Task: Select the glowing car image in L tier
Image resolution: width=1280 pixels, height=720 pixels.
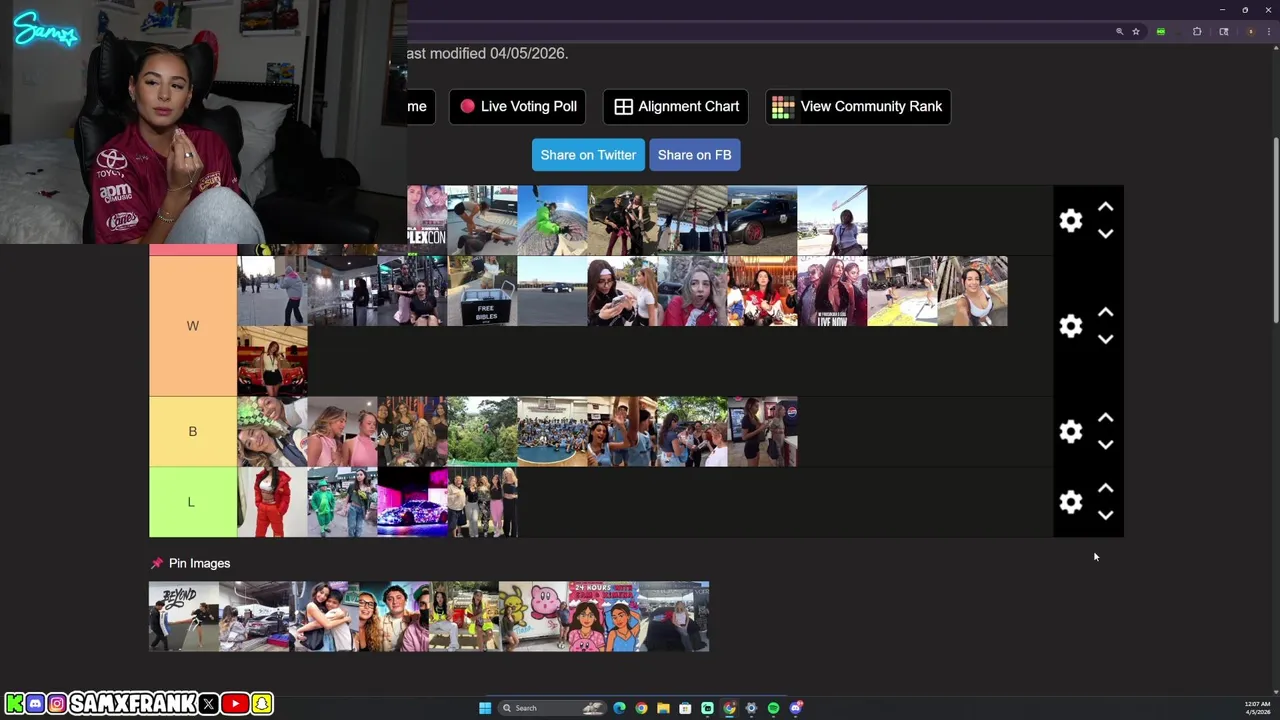Action: pos(412,502)
